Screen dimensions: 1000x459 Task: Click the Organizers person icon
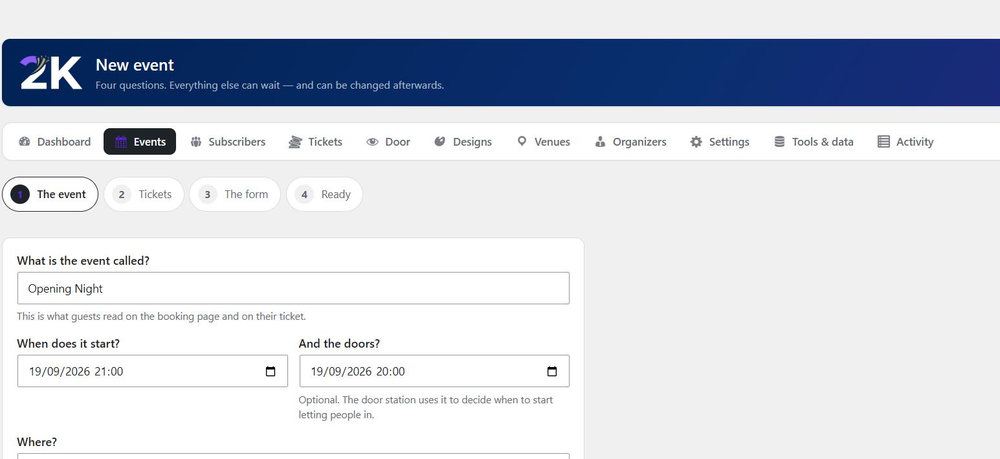click(x=600, y=142)
